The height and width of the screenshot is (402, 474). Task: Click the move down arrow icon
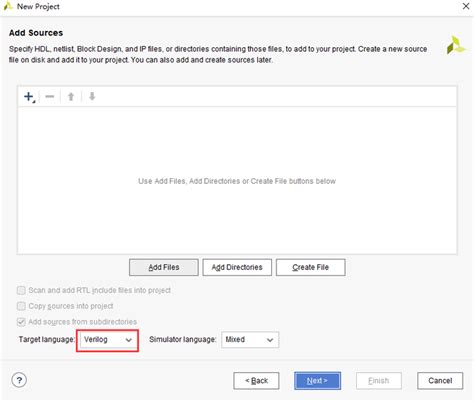click(x=92, y=97)
